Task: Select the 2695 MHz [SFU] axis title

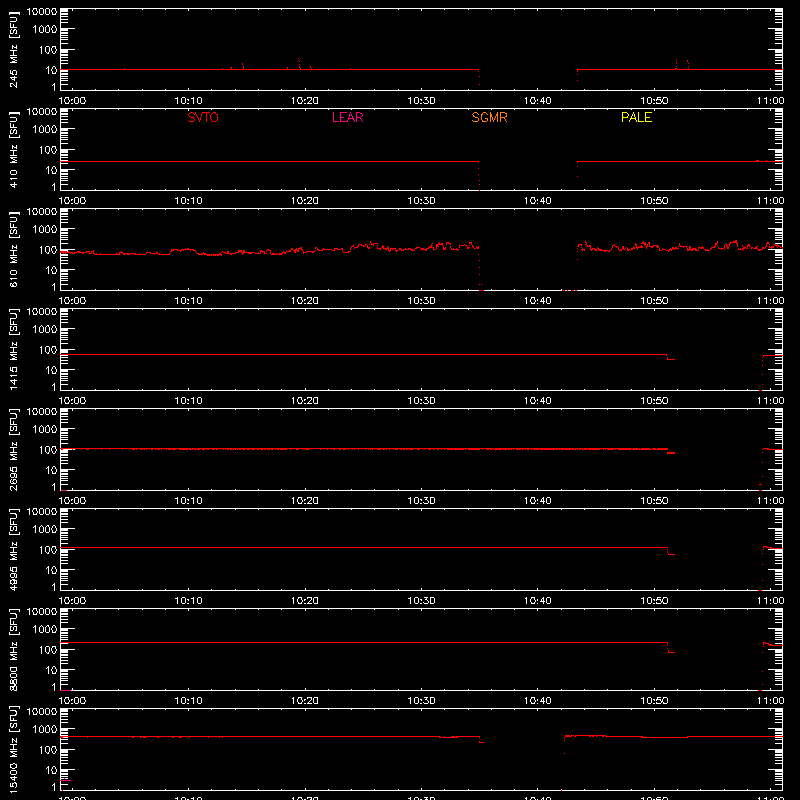Action: point(14,449)
